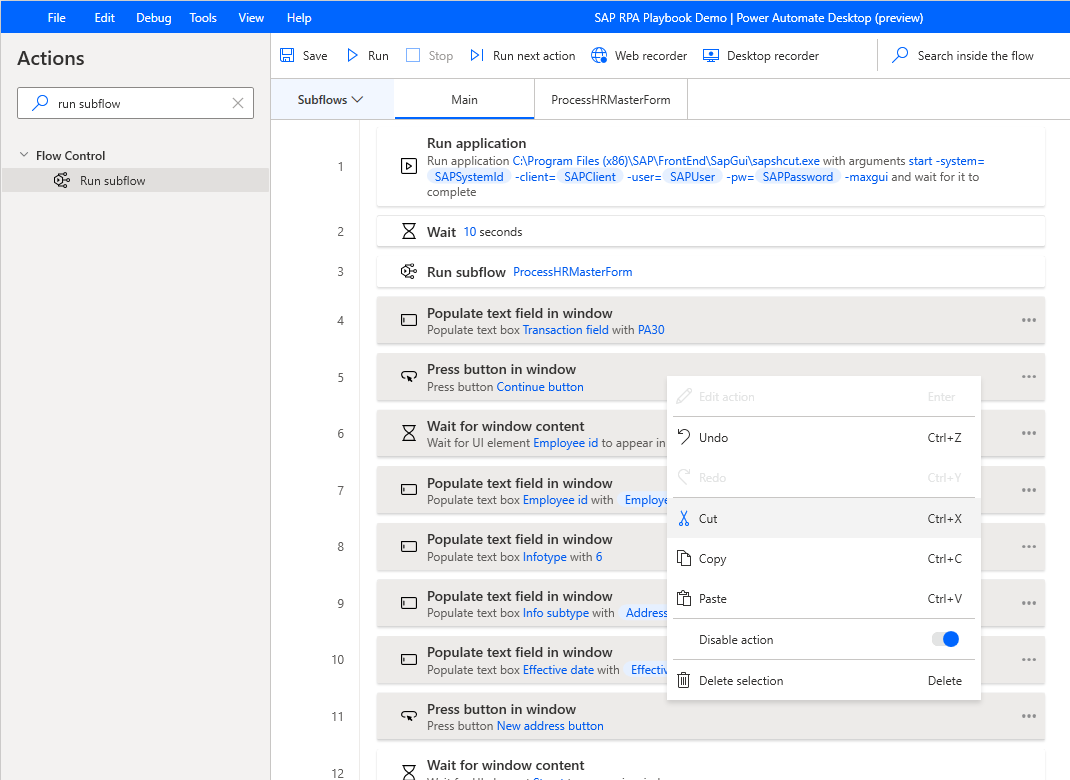Viewport: 1070px width, 780px height.
Task: Click text field icon on Infotype step
Action: click(409, 547)
